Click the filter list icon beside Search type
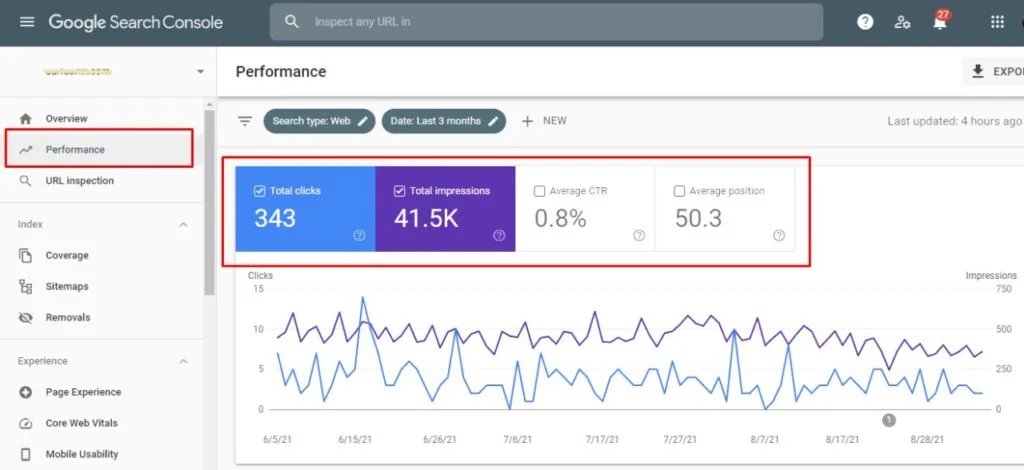The image size is (1024, 470). pyautogui.click(x=245, y=121)
